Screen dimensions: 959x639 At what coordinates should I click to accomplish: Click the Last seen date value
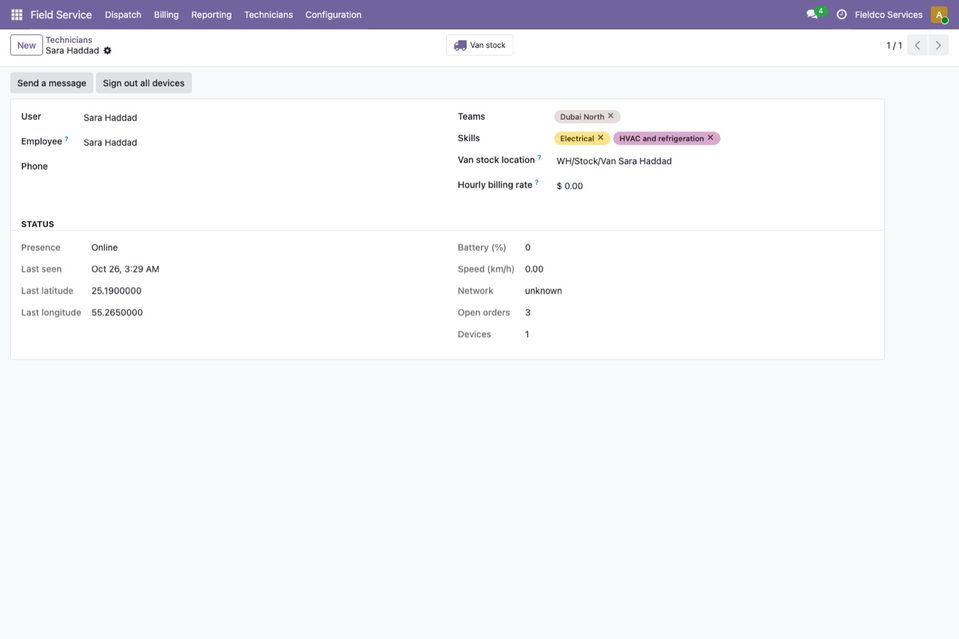(125, 269)
